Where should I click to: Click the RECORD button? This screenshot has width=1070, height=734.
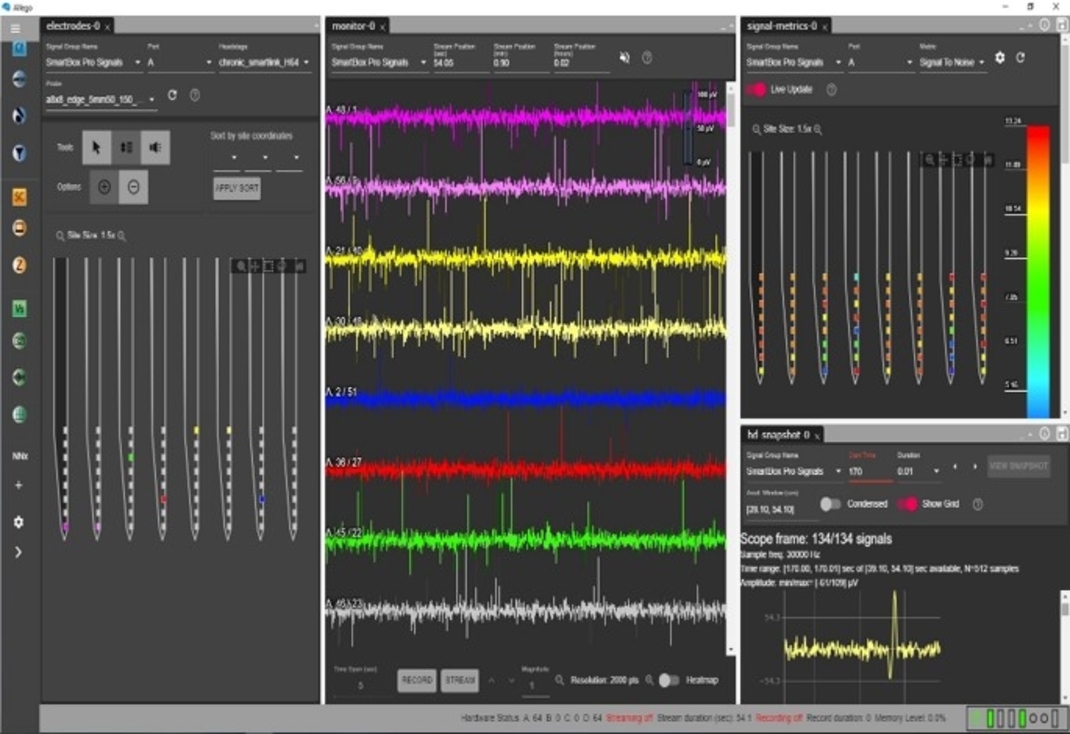pos(417,680)
